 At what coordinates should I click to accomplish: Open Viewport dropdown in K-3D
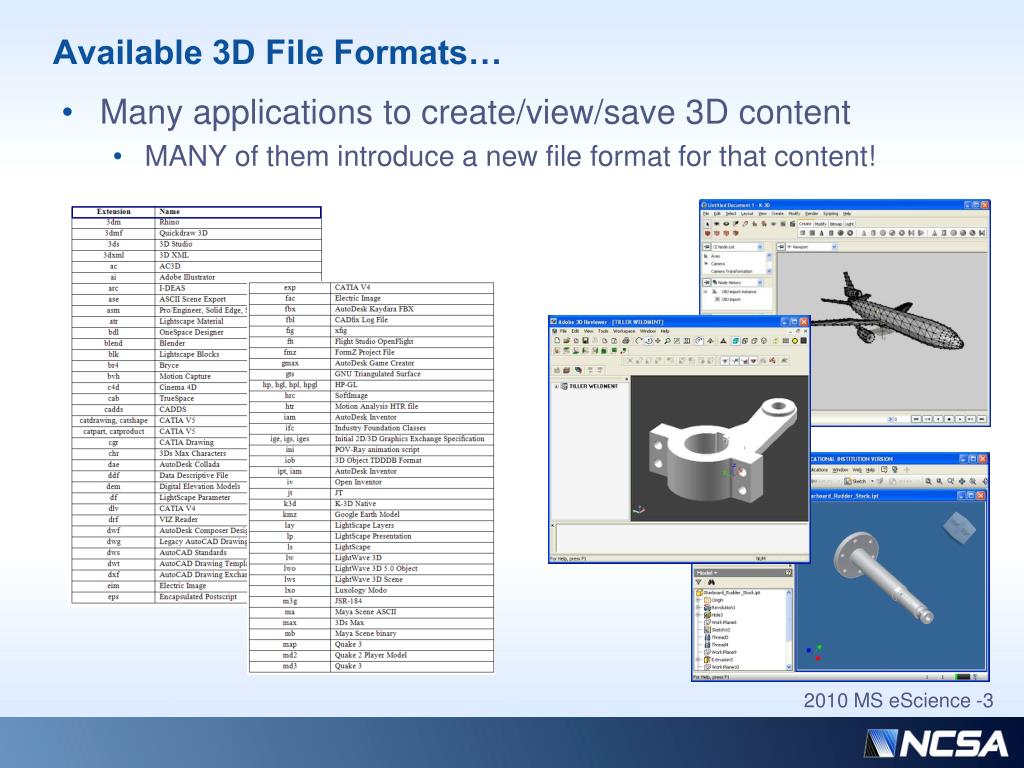coord(834,247)
